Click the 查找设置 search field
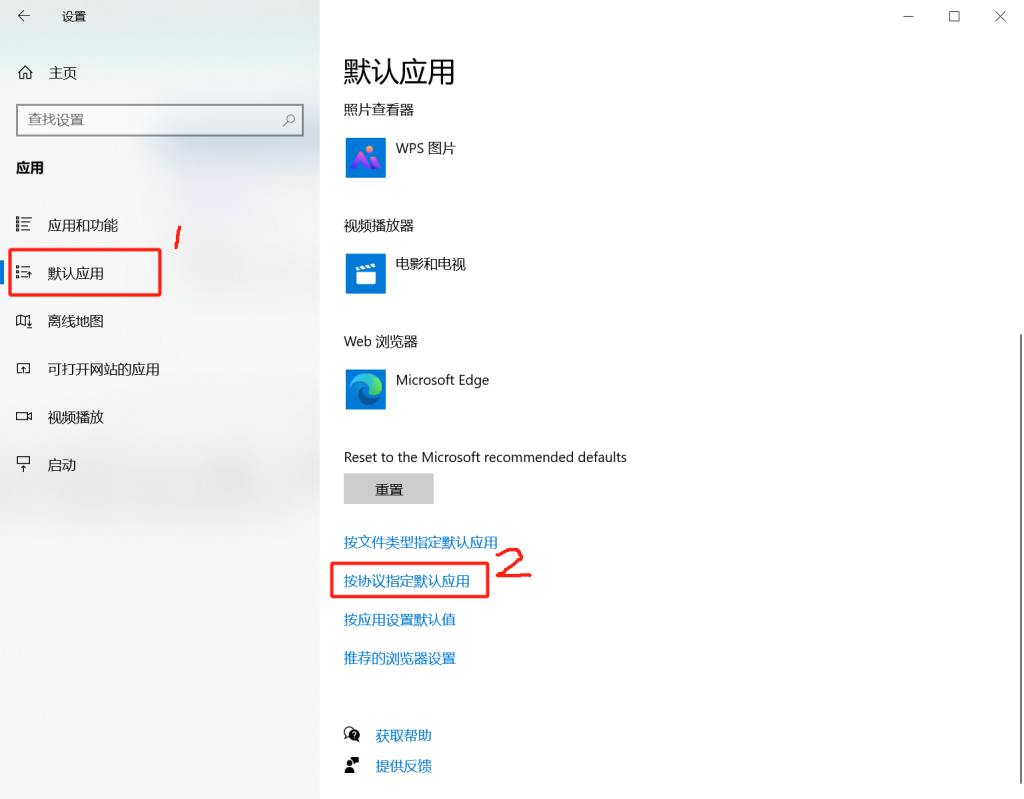 pyautogui.click(x=150, y=120)
